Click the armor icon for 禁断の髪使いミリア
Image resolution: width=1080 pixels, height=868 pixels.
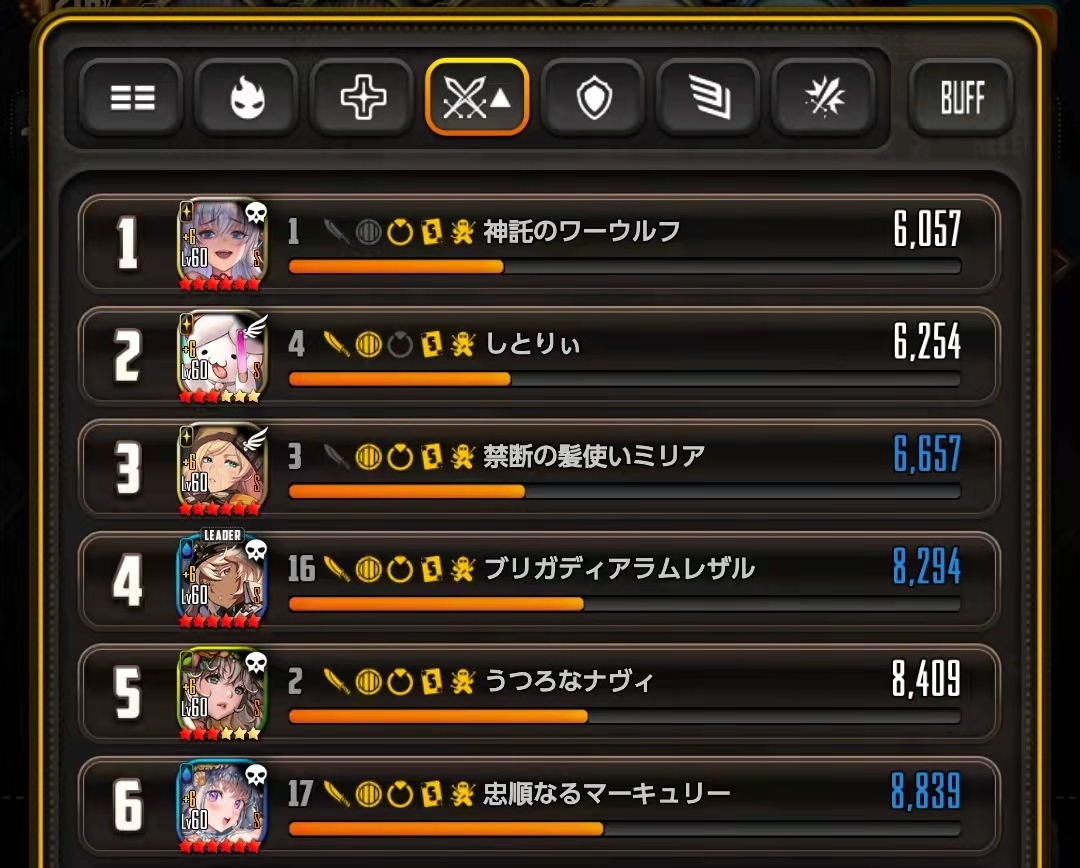pos(368,456)
